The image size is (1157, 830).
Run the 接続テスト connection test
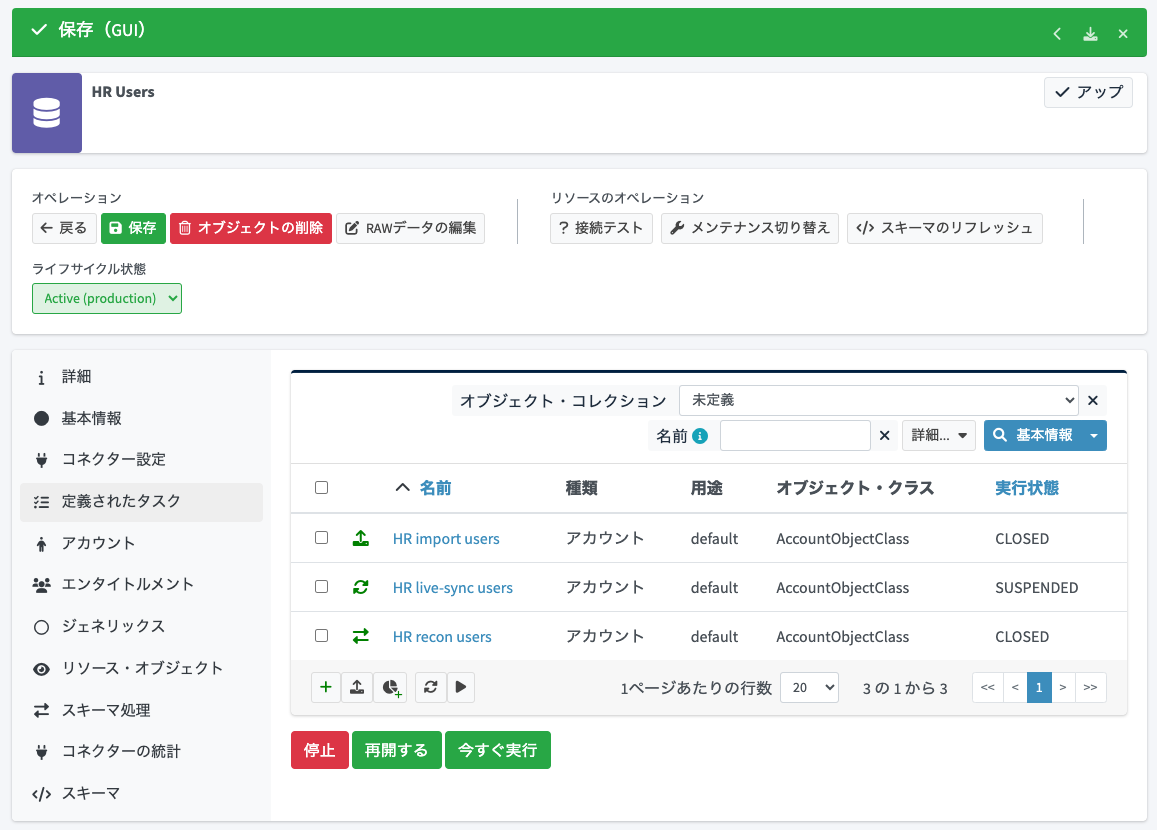(601, 228)
